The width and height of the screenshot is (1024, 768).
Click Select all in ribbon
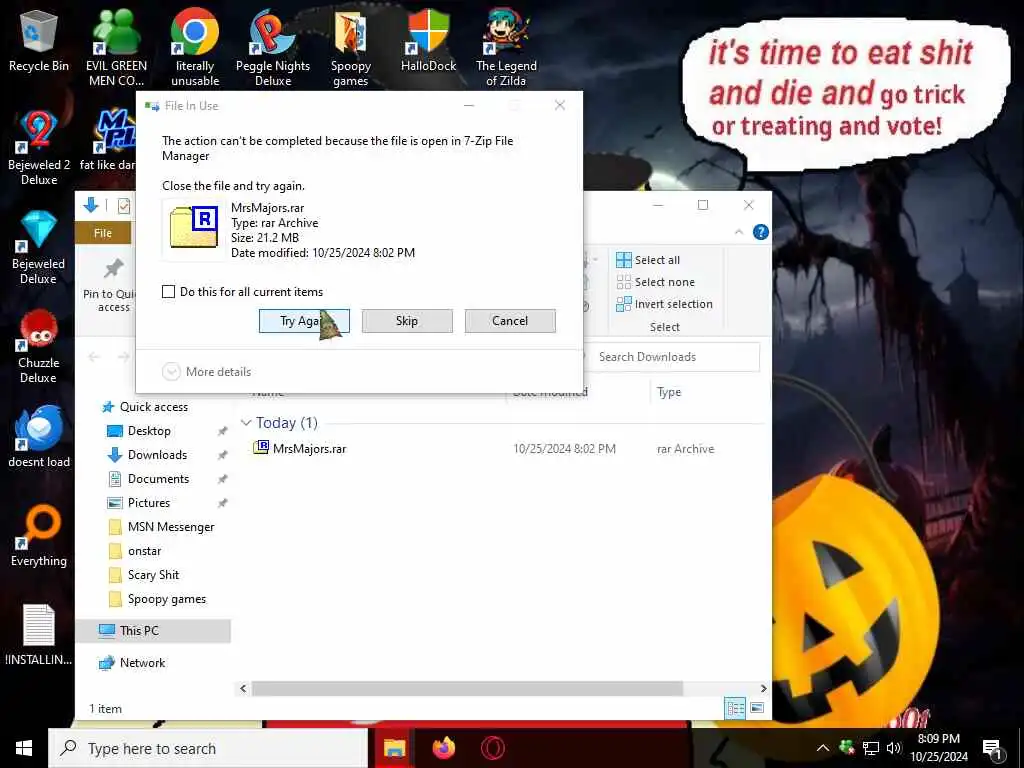pyautogui.click(x=648, y=260)
